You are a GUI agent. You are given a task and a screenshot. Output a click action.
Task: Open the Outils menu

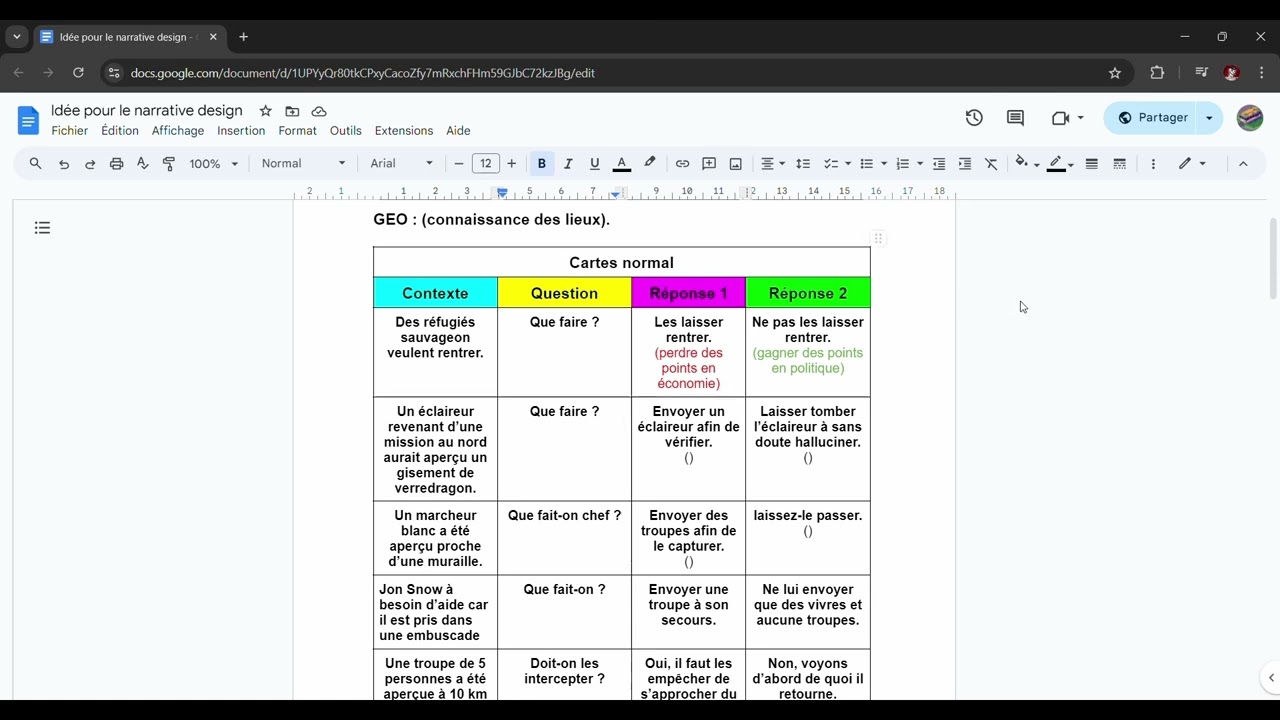point(346,131)
